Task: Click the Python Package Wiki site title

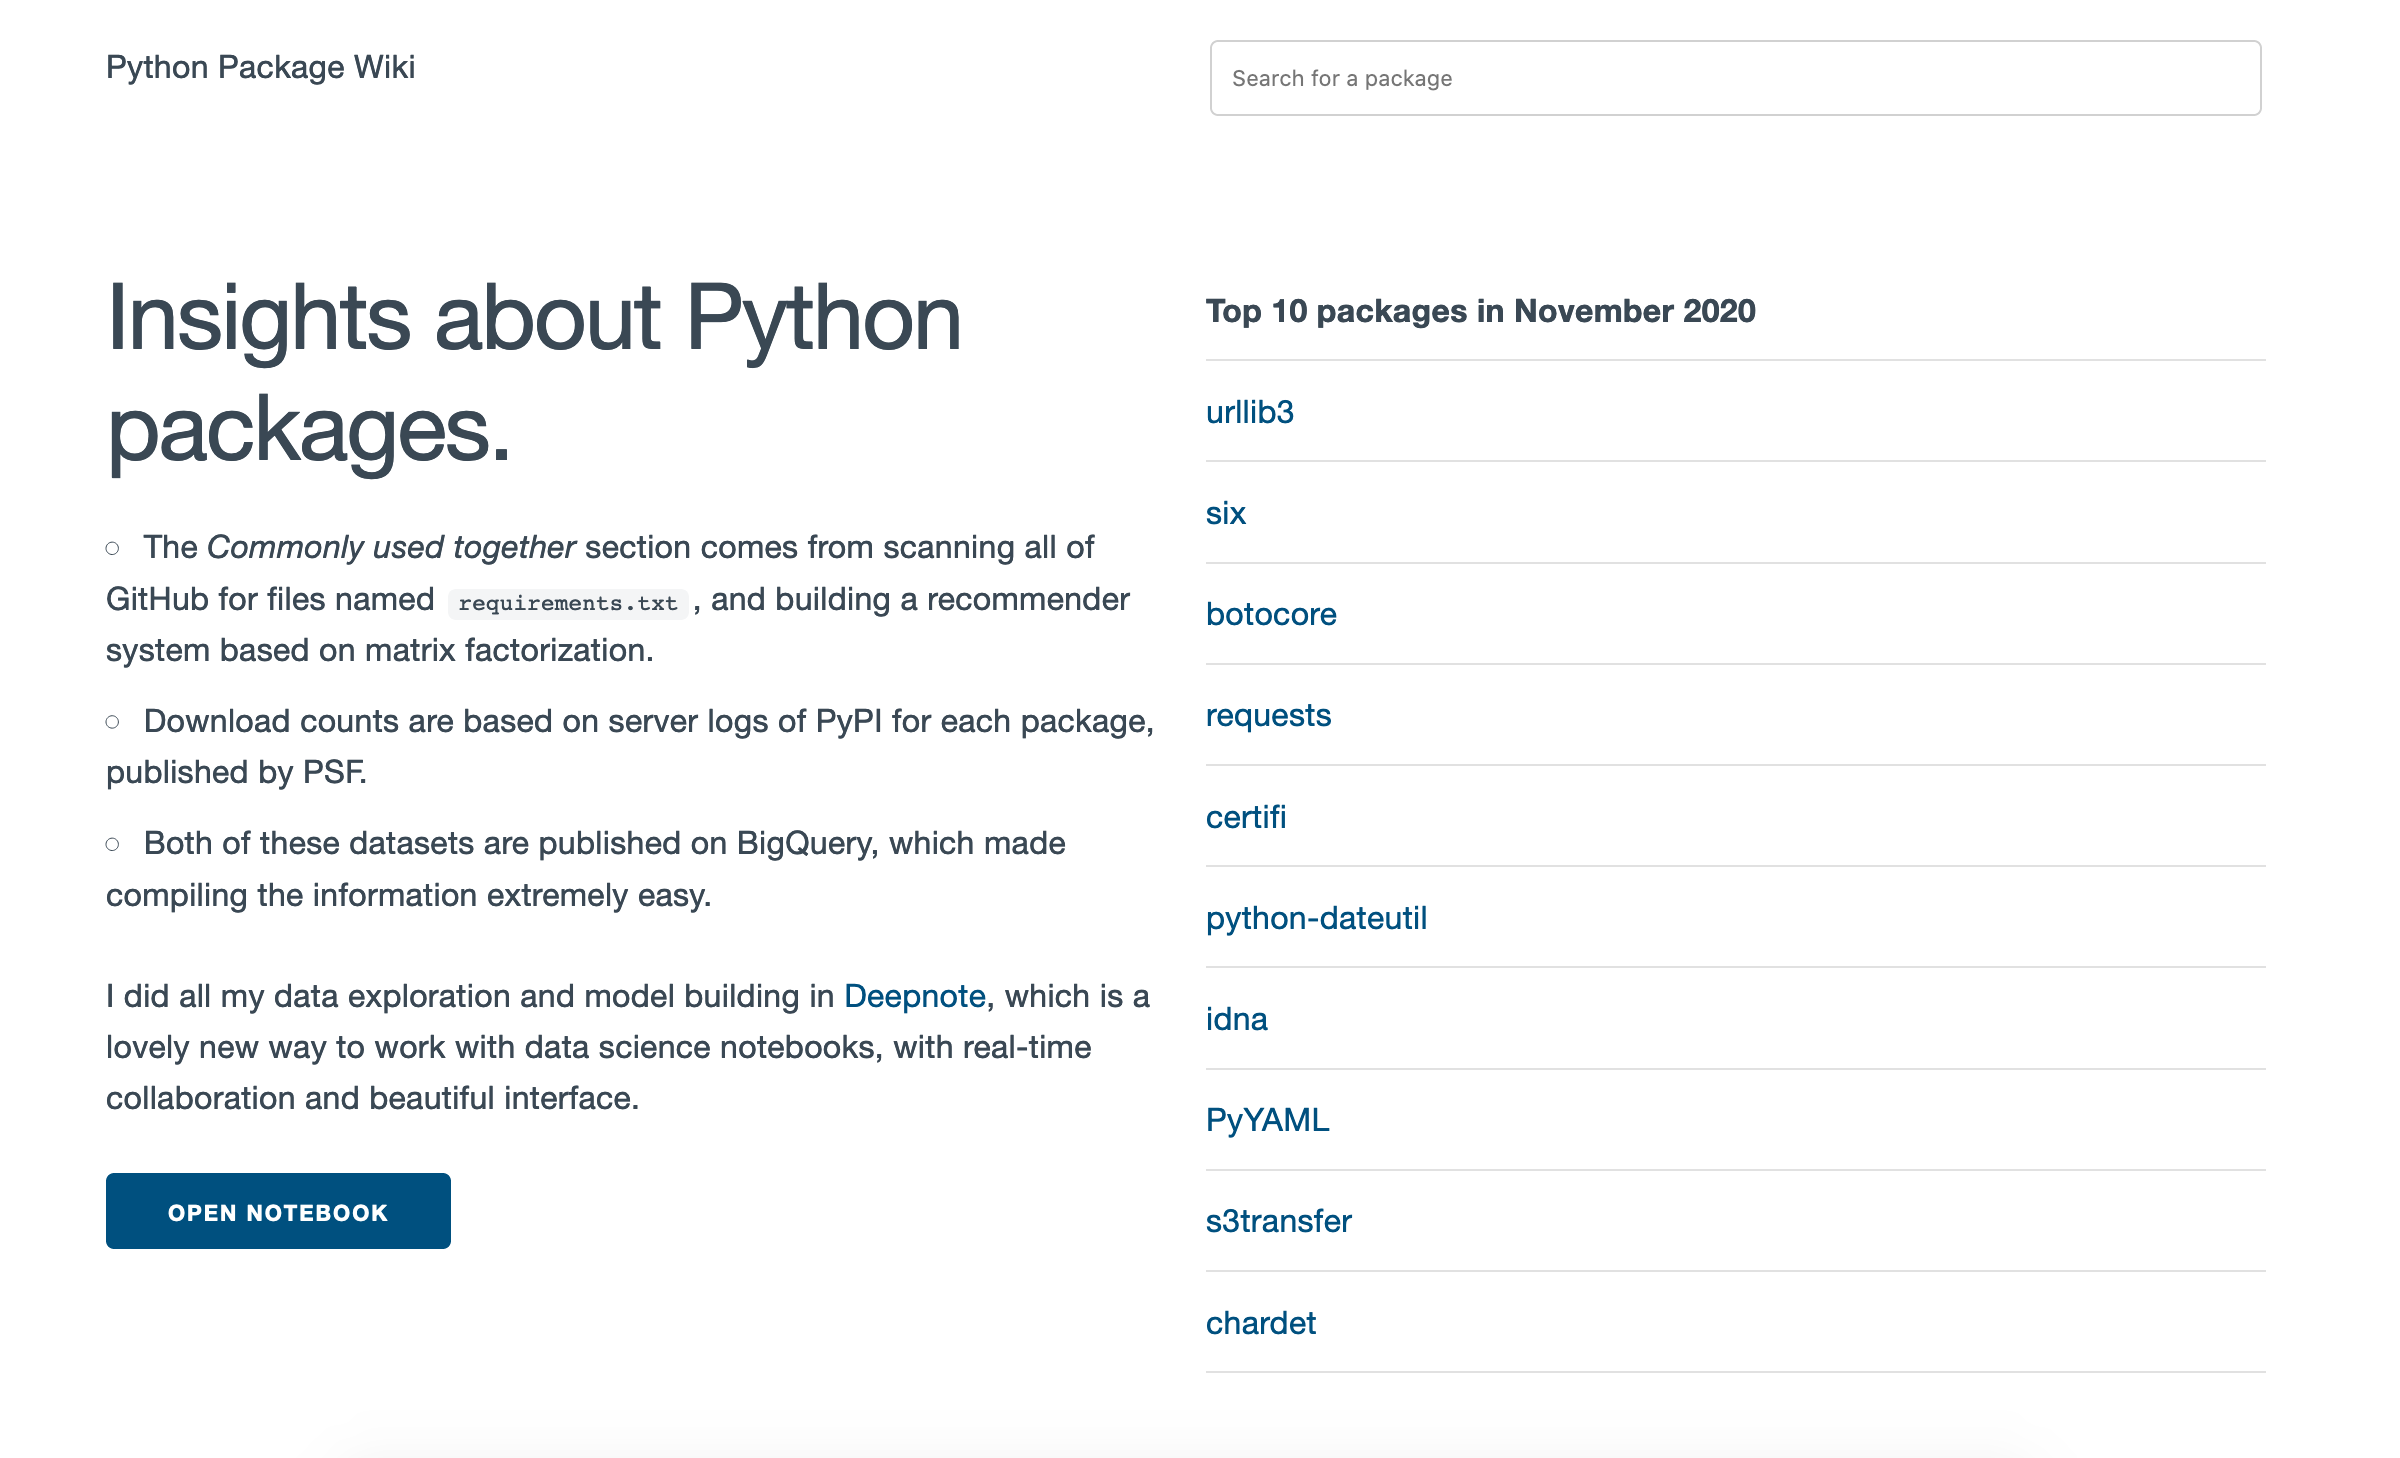Action: pyautogui.click(x=261, y=67)
